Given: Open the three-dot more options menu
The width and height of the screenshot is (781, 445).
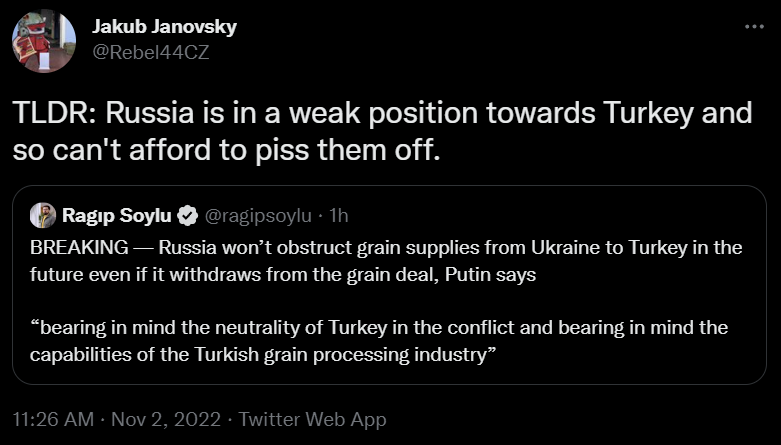Looking at the screenshot, I should coord(754,27).
